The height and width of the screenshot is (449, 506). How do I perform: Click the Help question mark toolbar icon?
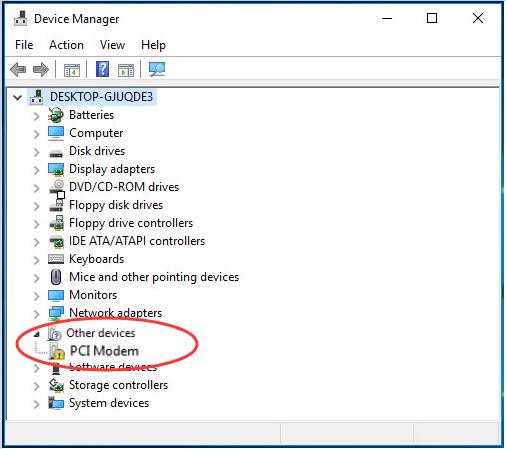[103, 69]
